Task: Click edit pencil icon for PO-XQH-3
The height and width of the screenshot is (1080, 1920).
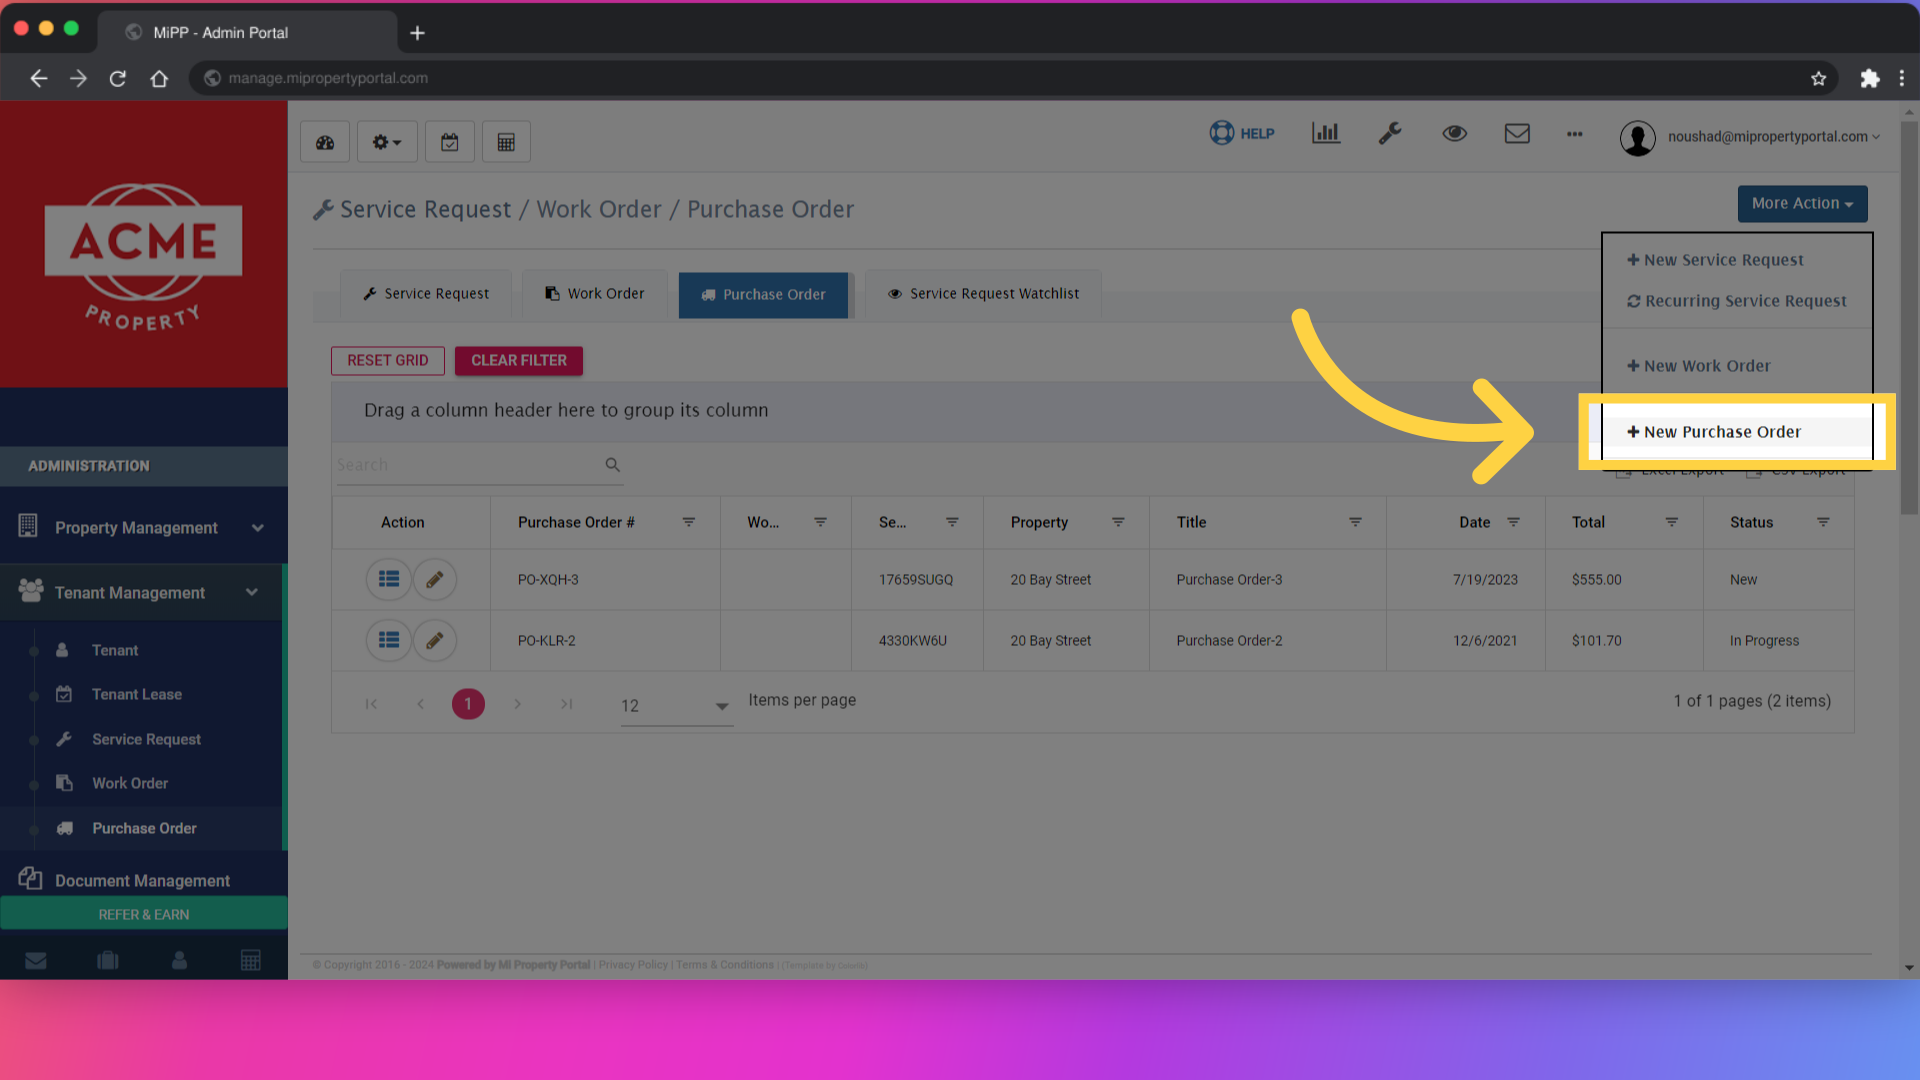Action: click(x=435, y=579)
